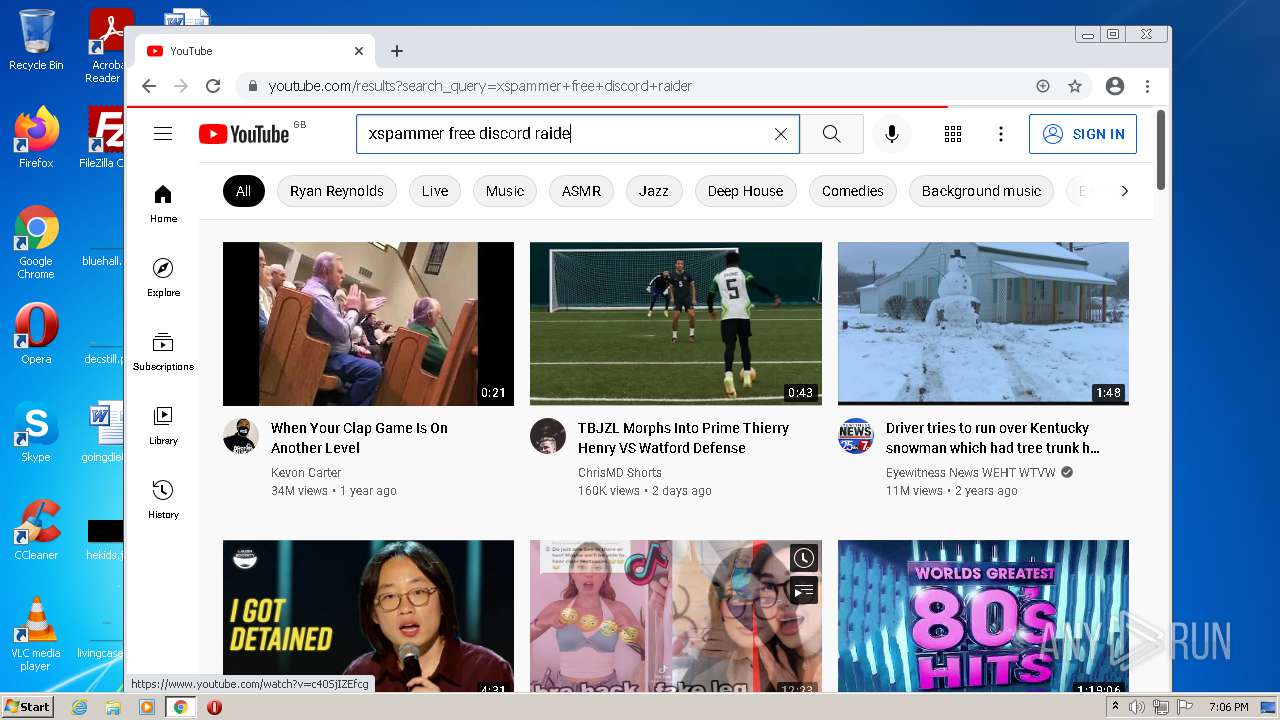Image resolution: width=1280 pixels, height=720 pixels.
Task: Open 'Driver tries to run over Kentucky snowman' title
Action: 992,438
